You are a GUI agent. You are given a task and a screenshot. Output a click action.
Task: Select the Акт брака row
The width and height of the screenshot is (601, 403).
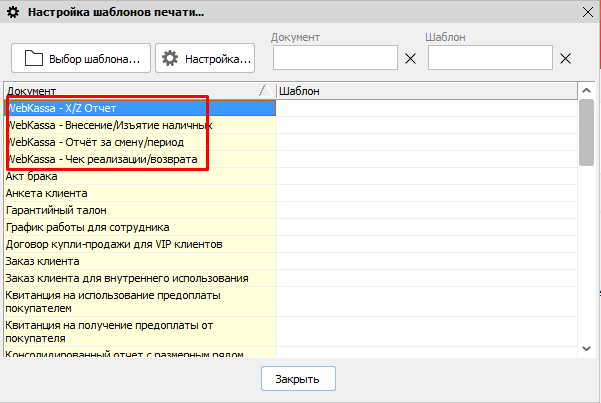click(x=140, y=176)
